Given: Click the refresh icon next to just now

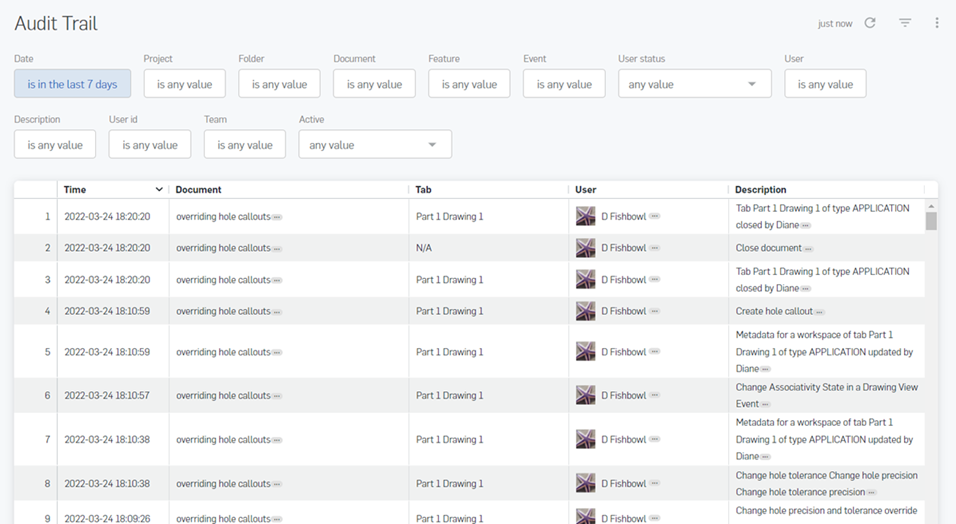Looking at the screenshot, I should coord(870,23).
